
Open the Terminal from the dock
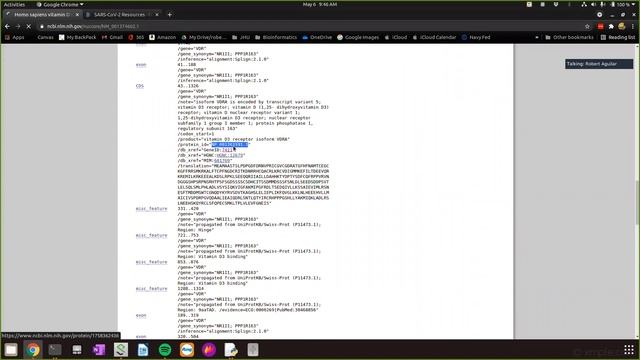click(x=55, y=350)
